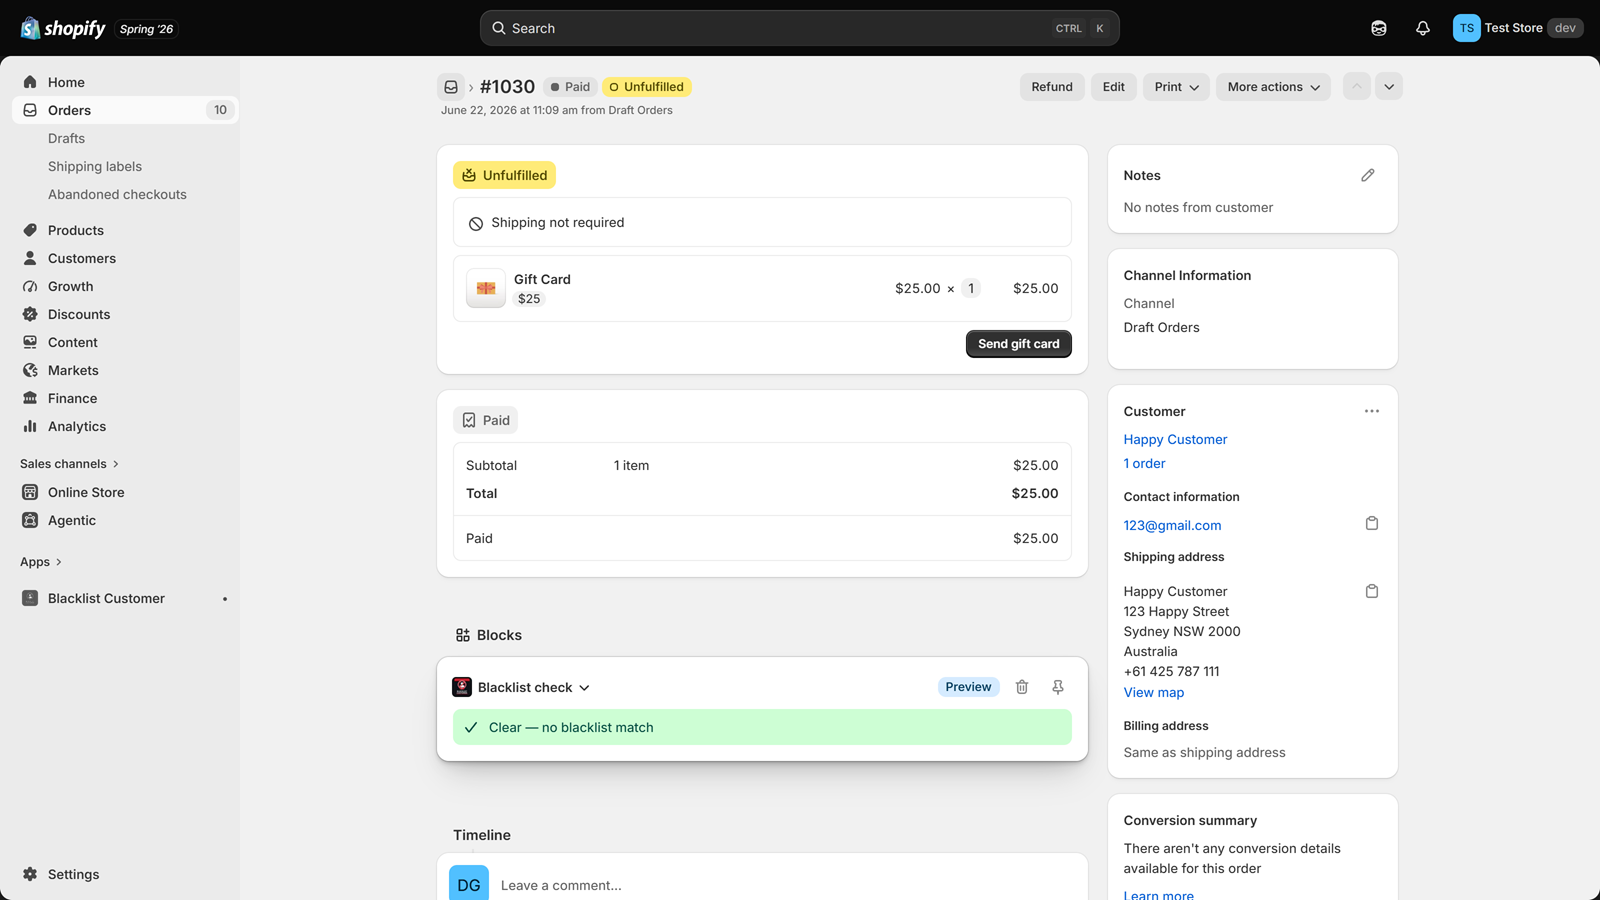Click the Blocks section heading
This screenshot has width=1600, height=900.
489,635
